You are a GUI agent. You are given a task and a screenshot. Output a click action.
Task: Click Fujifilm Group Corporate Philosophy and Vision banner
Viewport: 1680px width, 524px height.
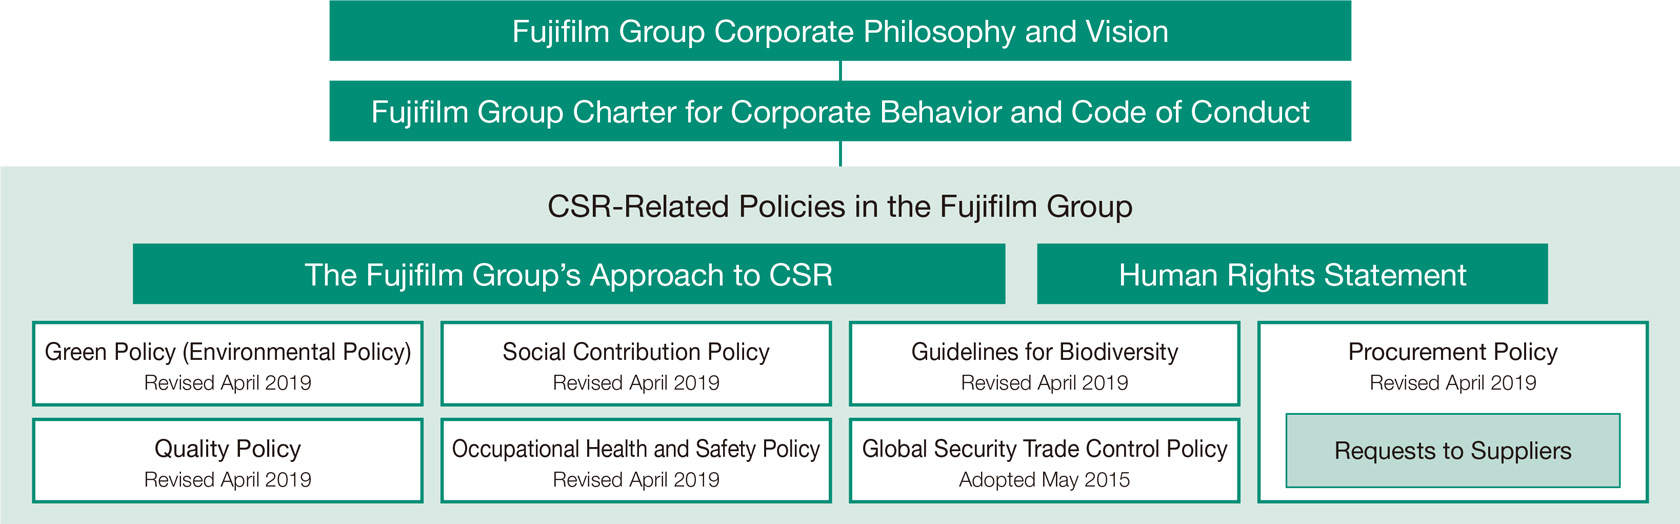point(840,31)
